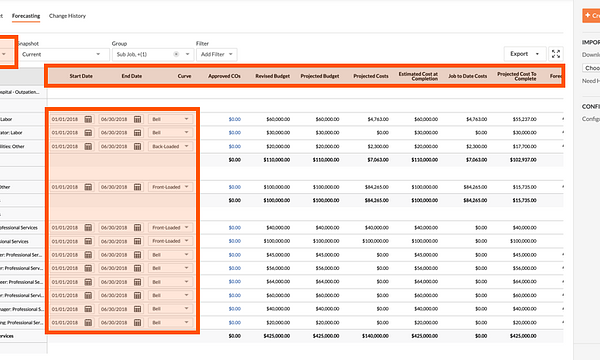The height and width of the screenshot is (360, 600).
Task: Open start date calendar in bottom $20,000.00 Bell row
Action: tap(88, 323)
